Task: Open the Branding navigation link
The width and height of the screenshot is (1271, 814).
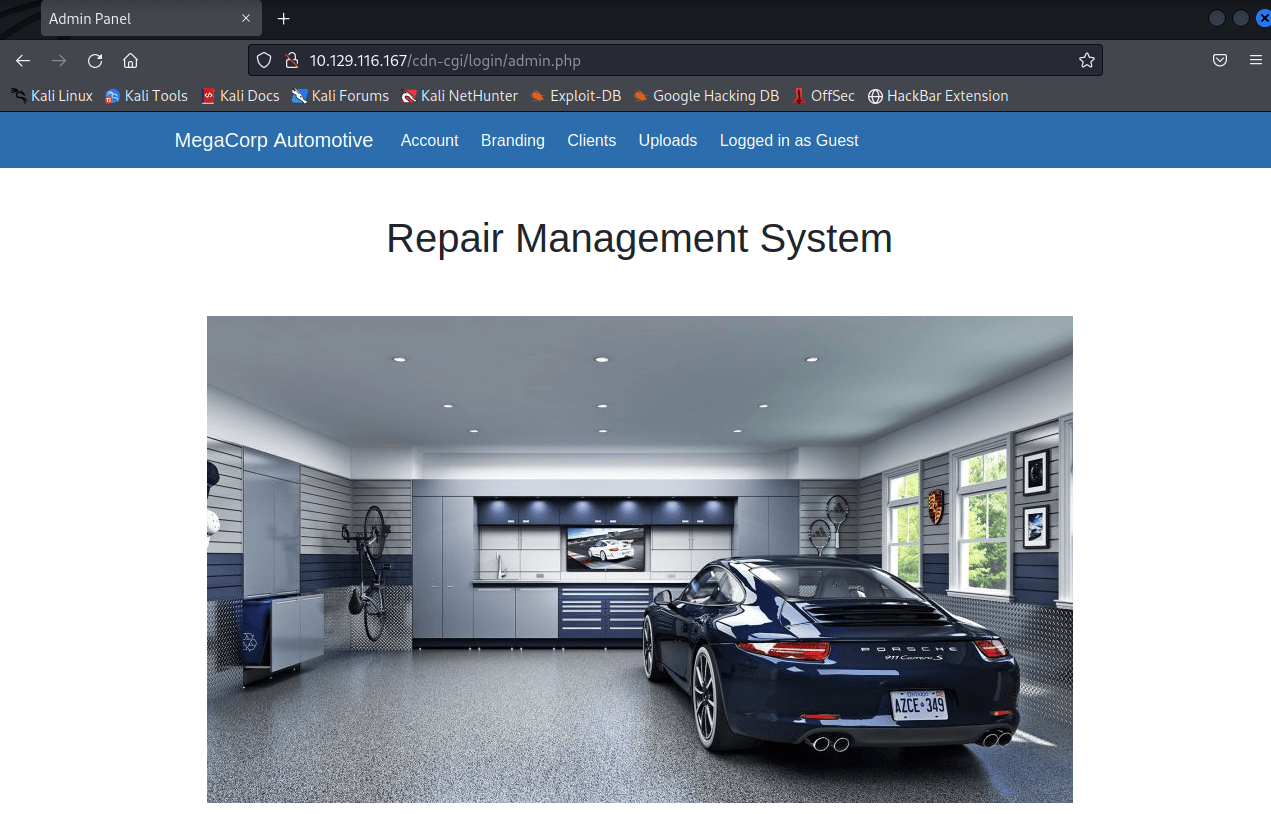Action: click(x=512, y=141)
